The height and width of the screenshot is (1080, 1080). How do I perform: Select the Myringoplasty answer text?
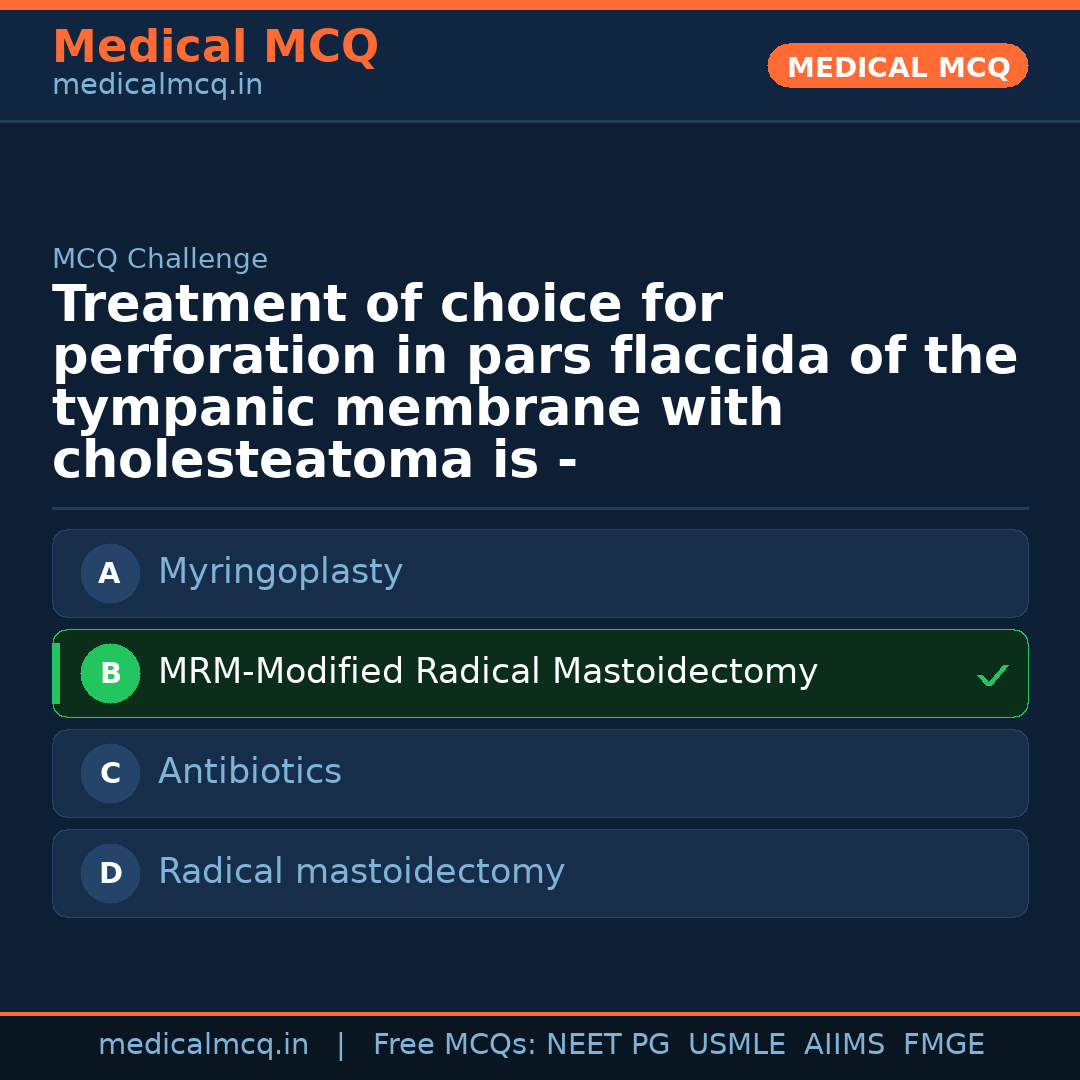(x=280, y=572)
